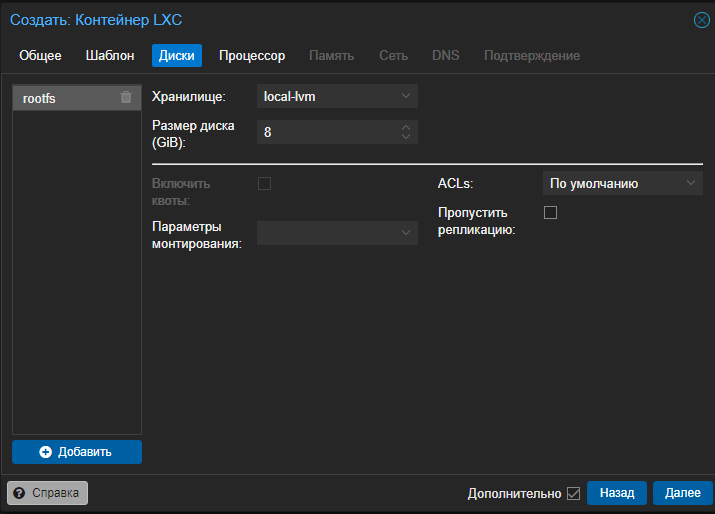Click the Назад button
The width and height of the screenshot is (715, 514).
[617, 493]
